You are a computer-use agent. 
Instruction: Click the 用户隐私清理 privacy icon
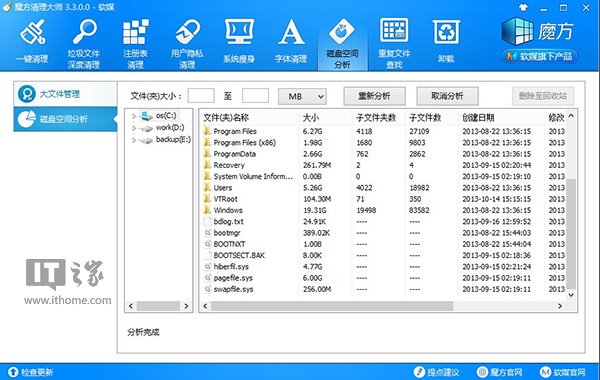[x=188, y=32]
